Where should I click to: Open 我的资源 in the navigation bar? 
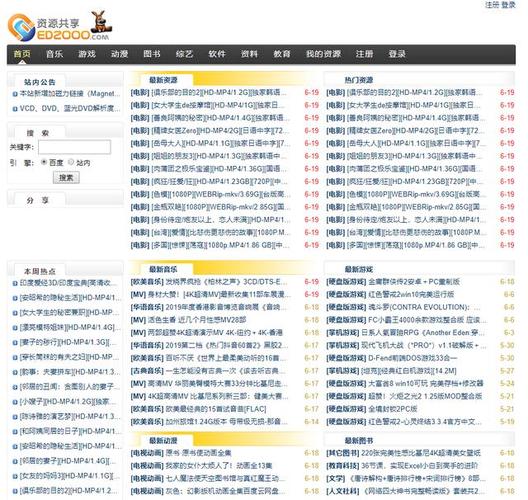[323, 54]
